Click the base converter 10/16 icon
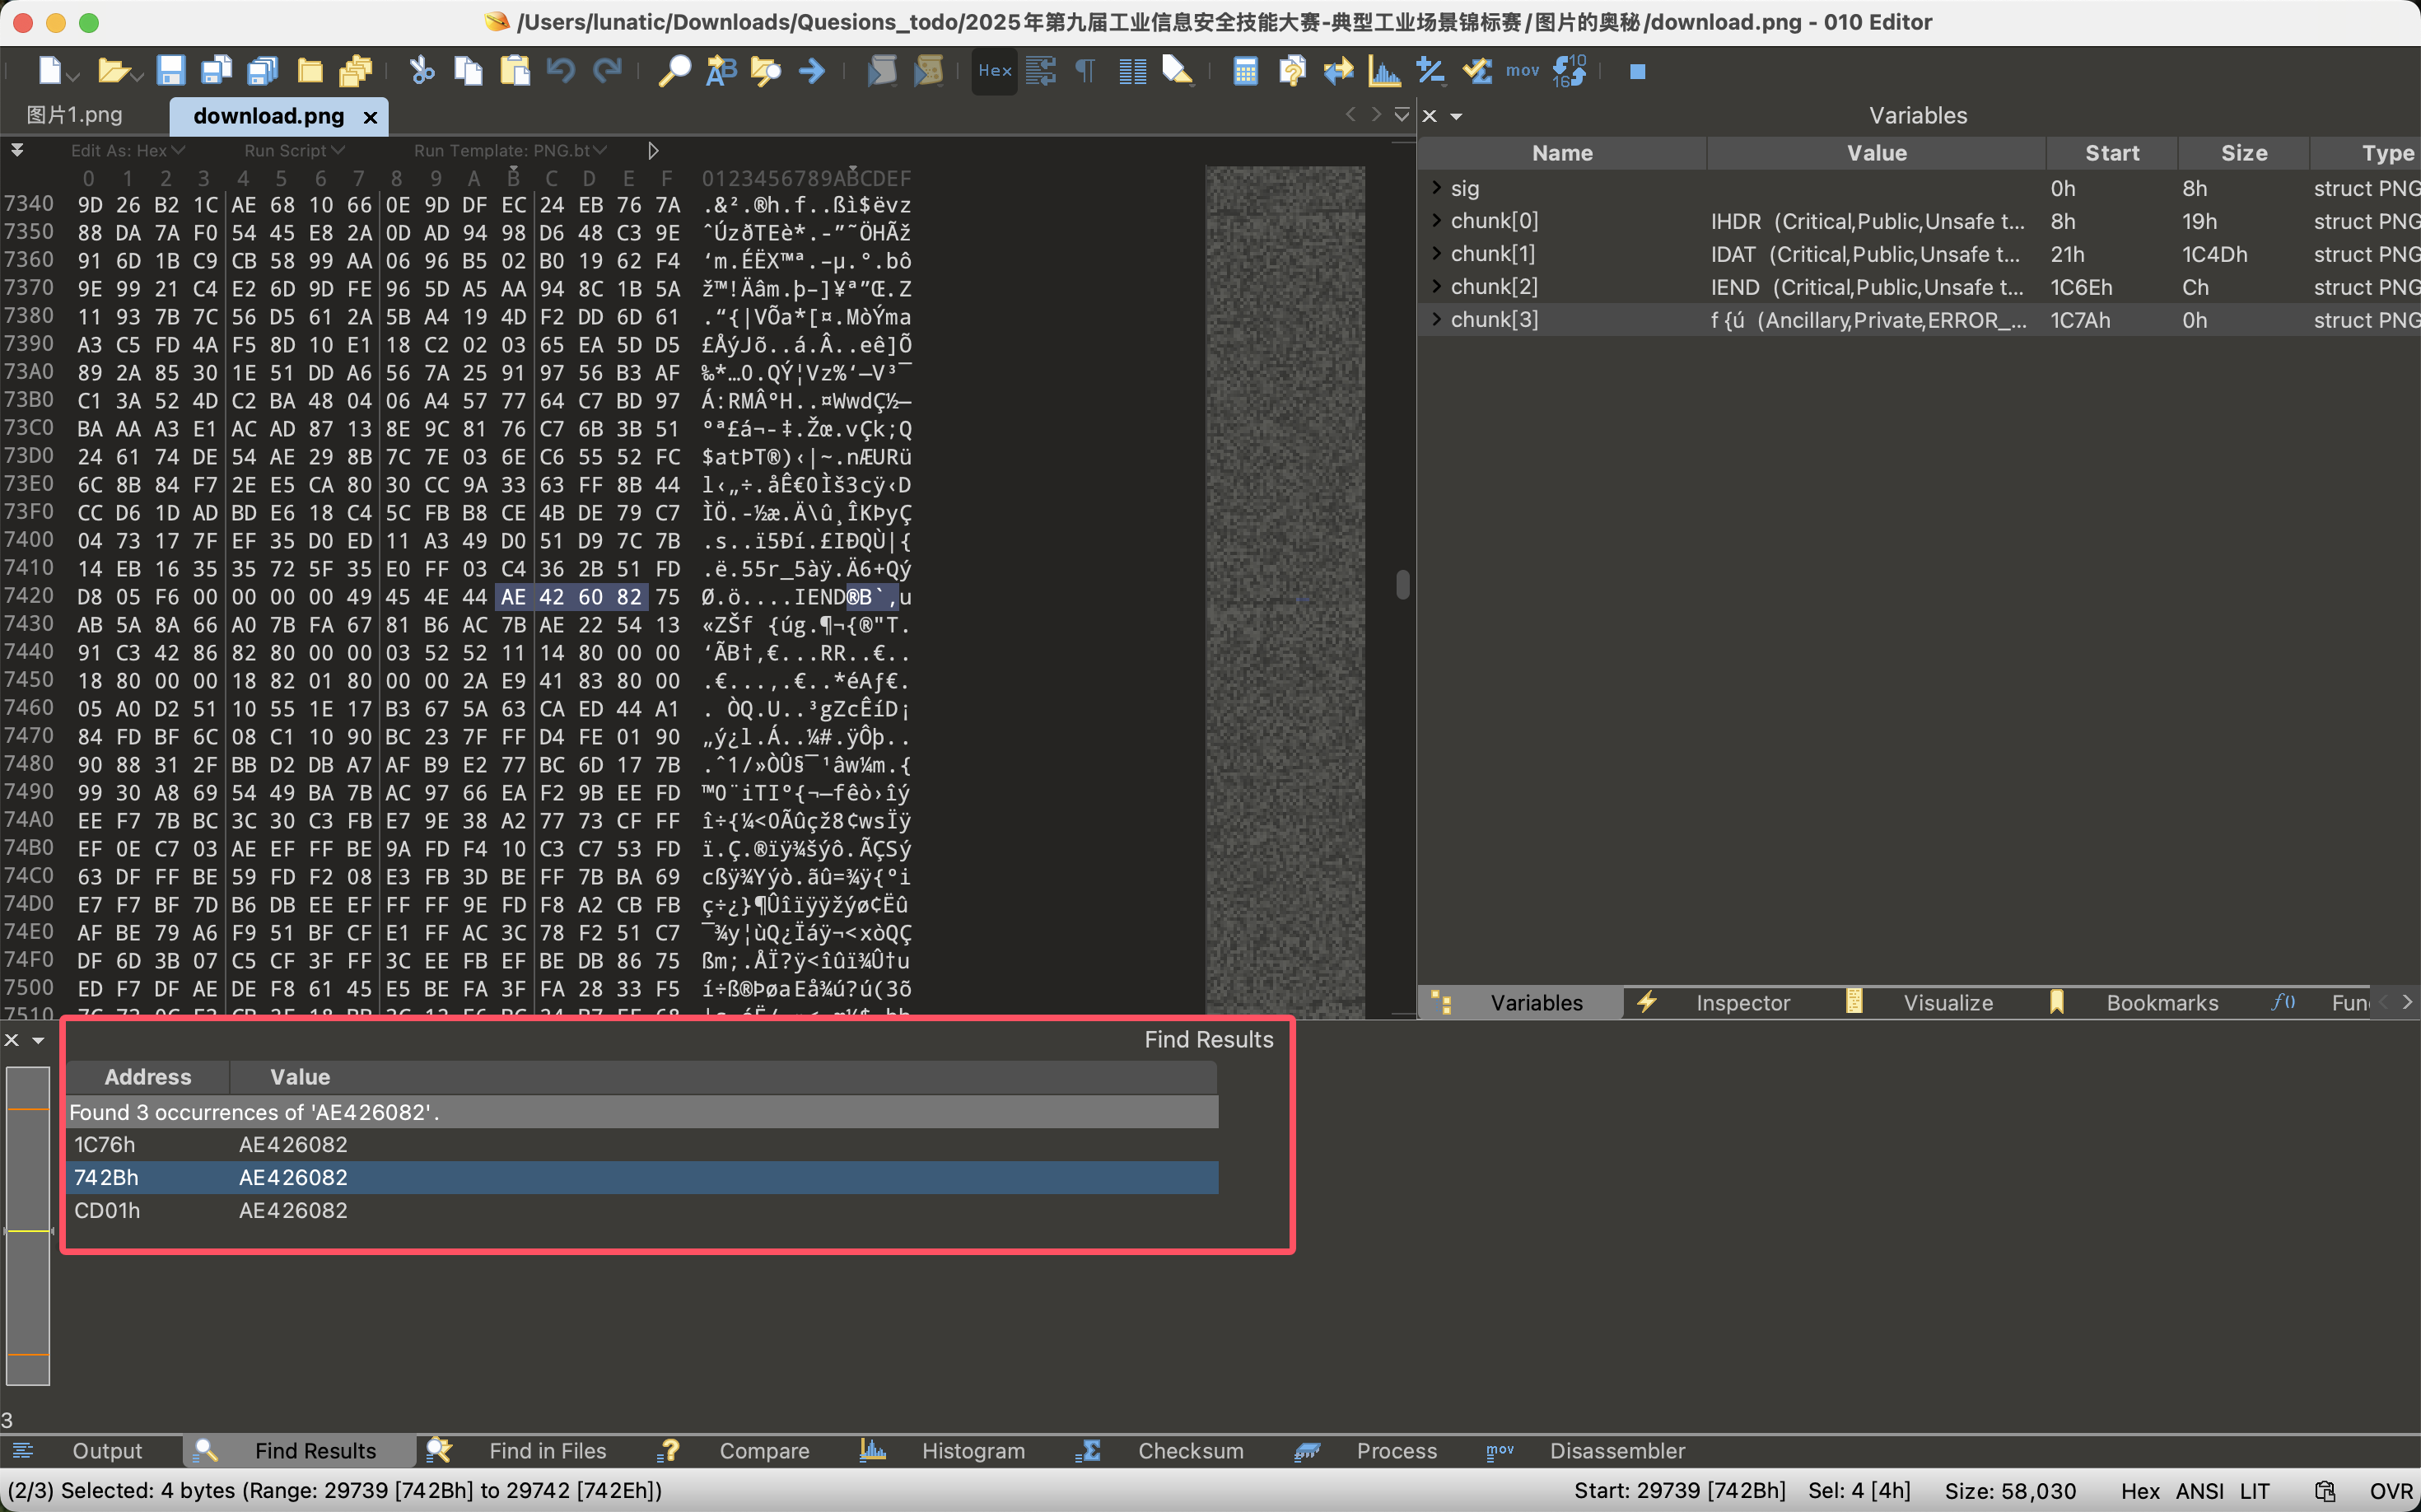2421x1512 pixels. pos(1569,70)
